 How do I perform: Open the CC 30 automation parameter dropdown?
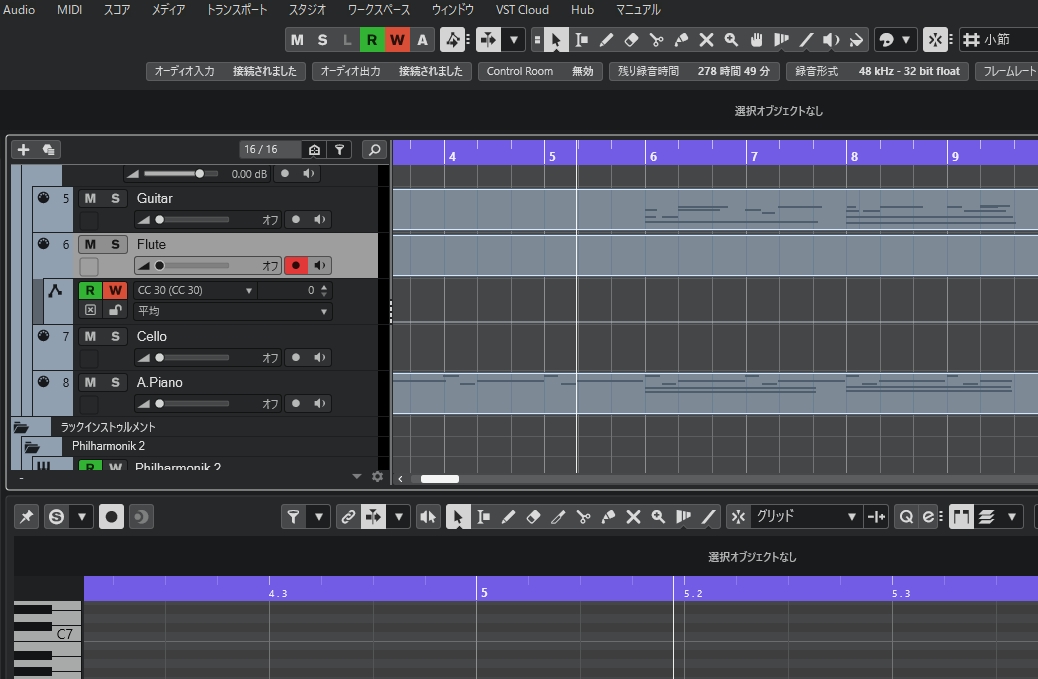[x=249, y=291]
